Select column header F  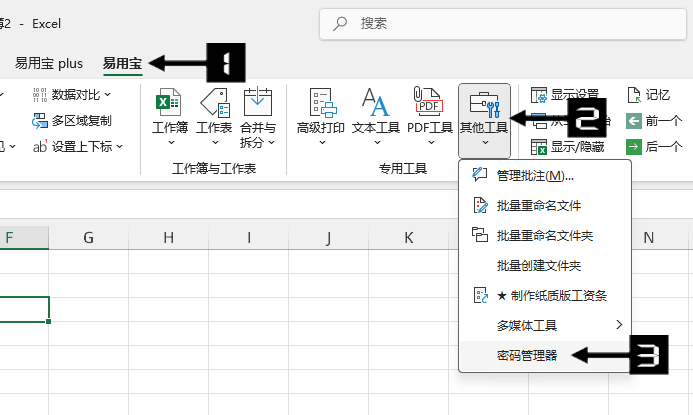point(24,238)
